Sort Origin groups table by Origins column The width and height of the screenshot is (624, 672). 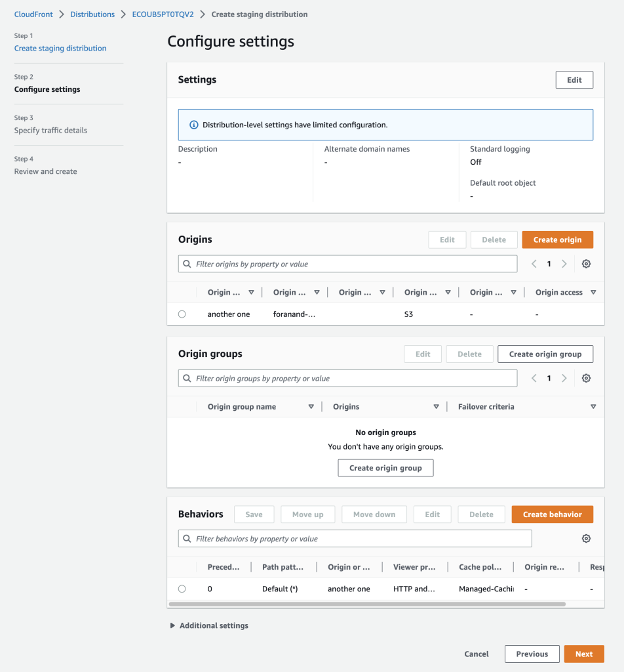(x=436, y=406)
